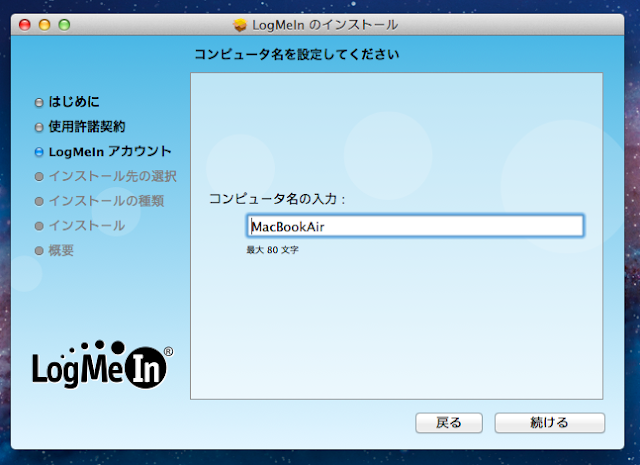Click the LogMeIn logo
This screenshot has width=640, height=465.
(102, 365)
